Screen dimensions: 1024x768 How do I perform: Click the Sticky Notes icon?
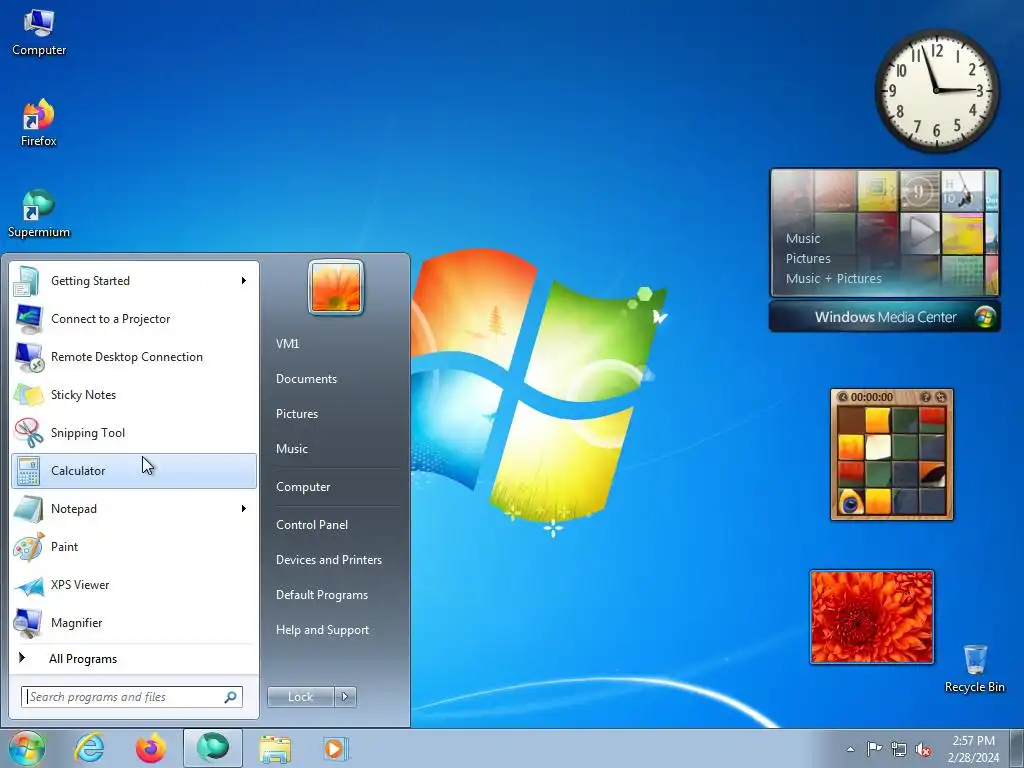(28, 394)
